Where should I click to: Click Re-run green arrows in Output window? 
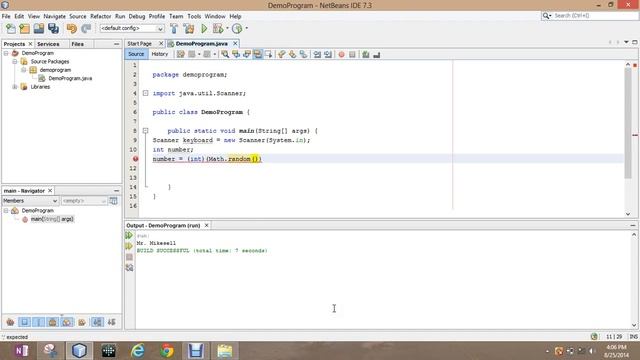point(129,236)
